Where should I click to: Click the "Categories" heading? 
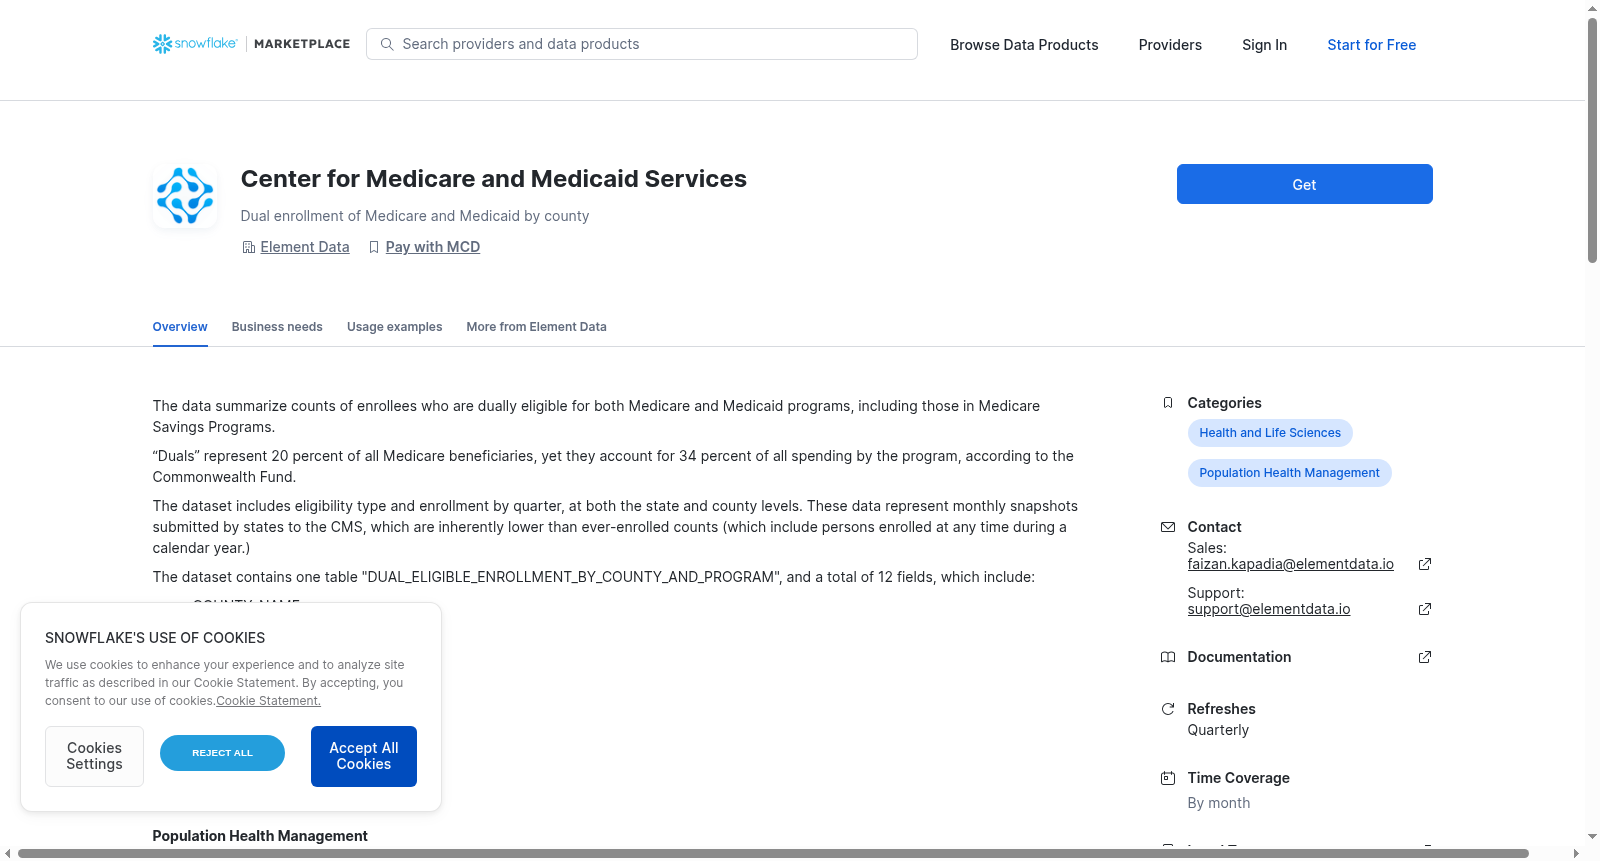(1224, 403)
